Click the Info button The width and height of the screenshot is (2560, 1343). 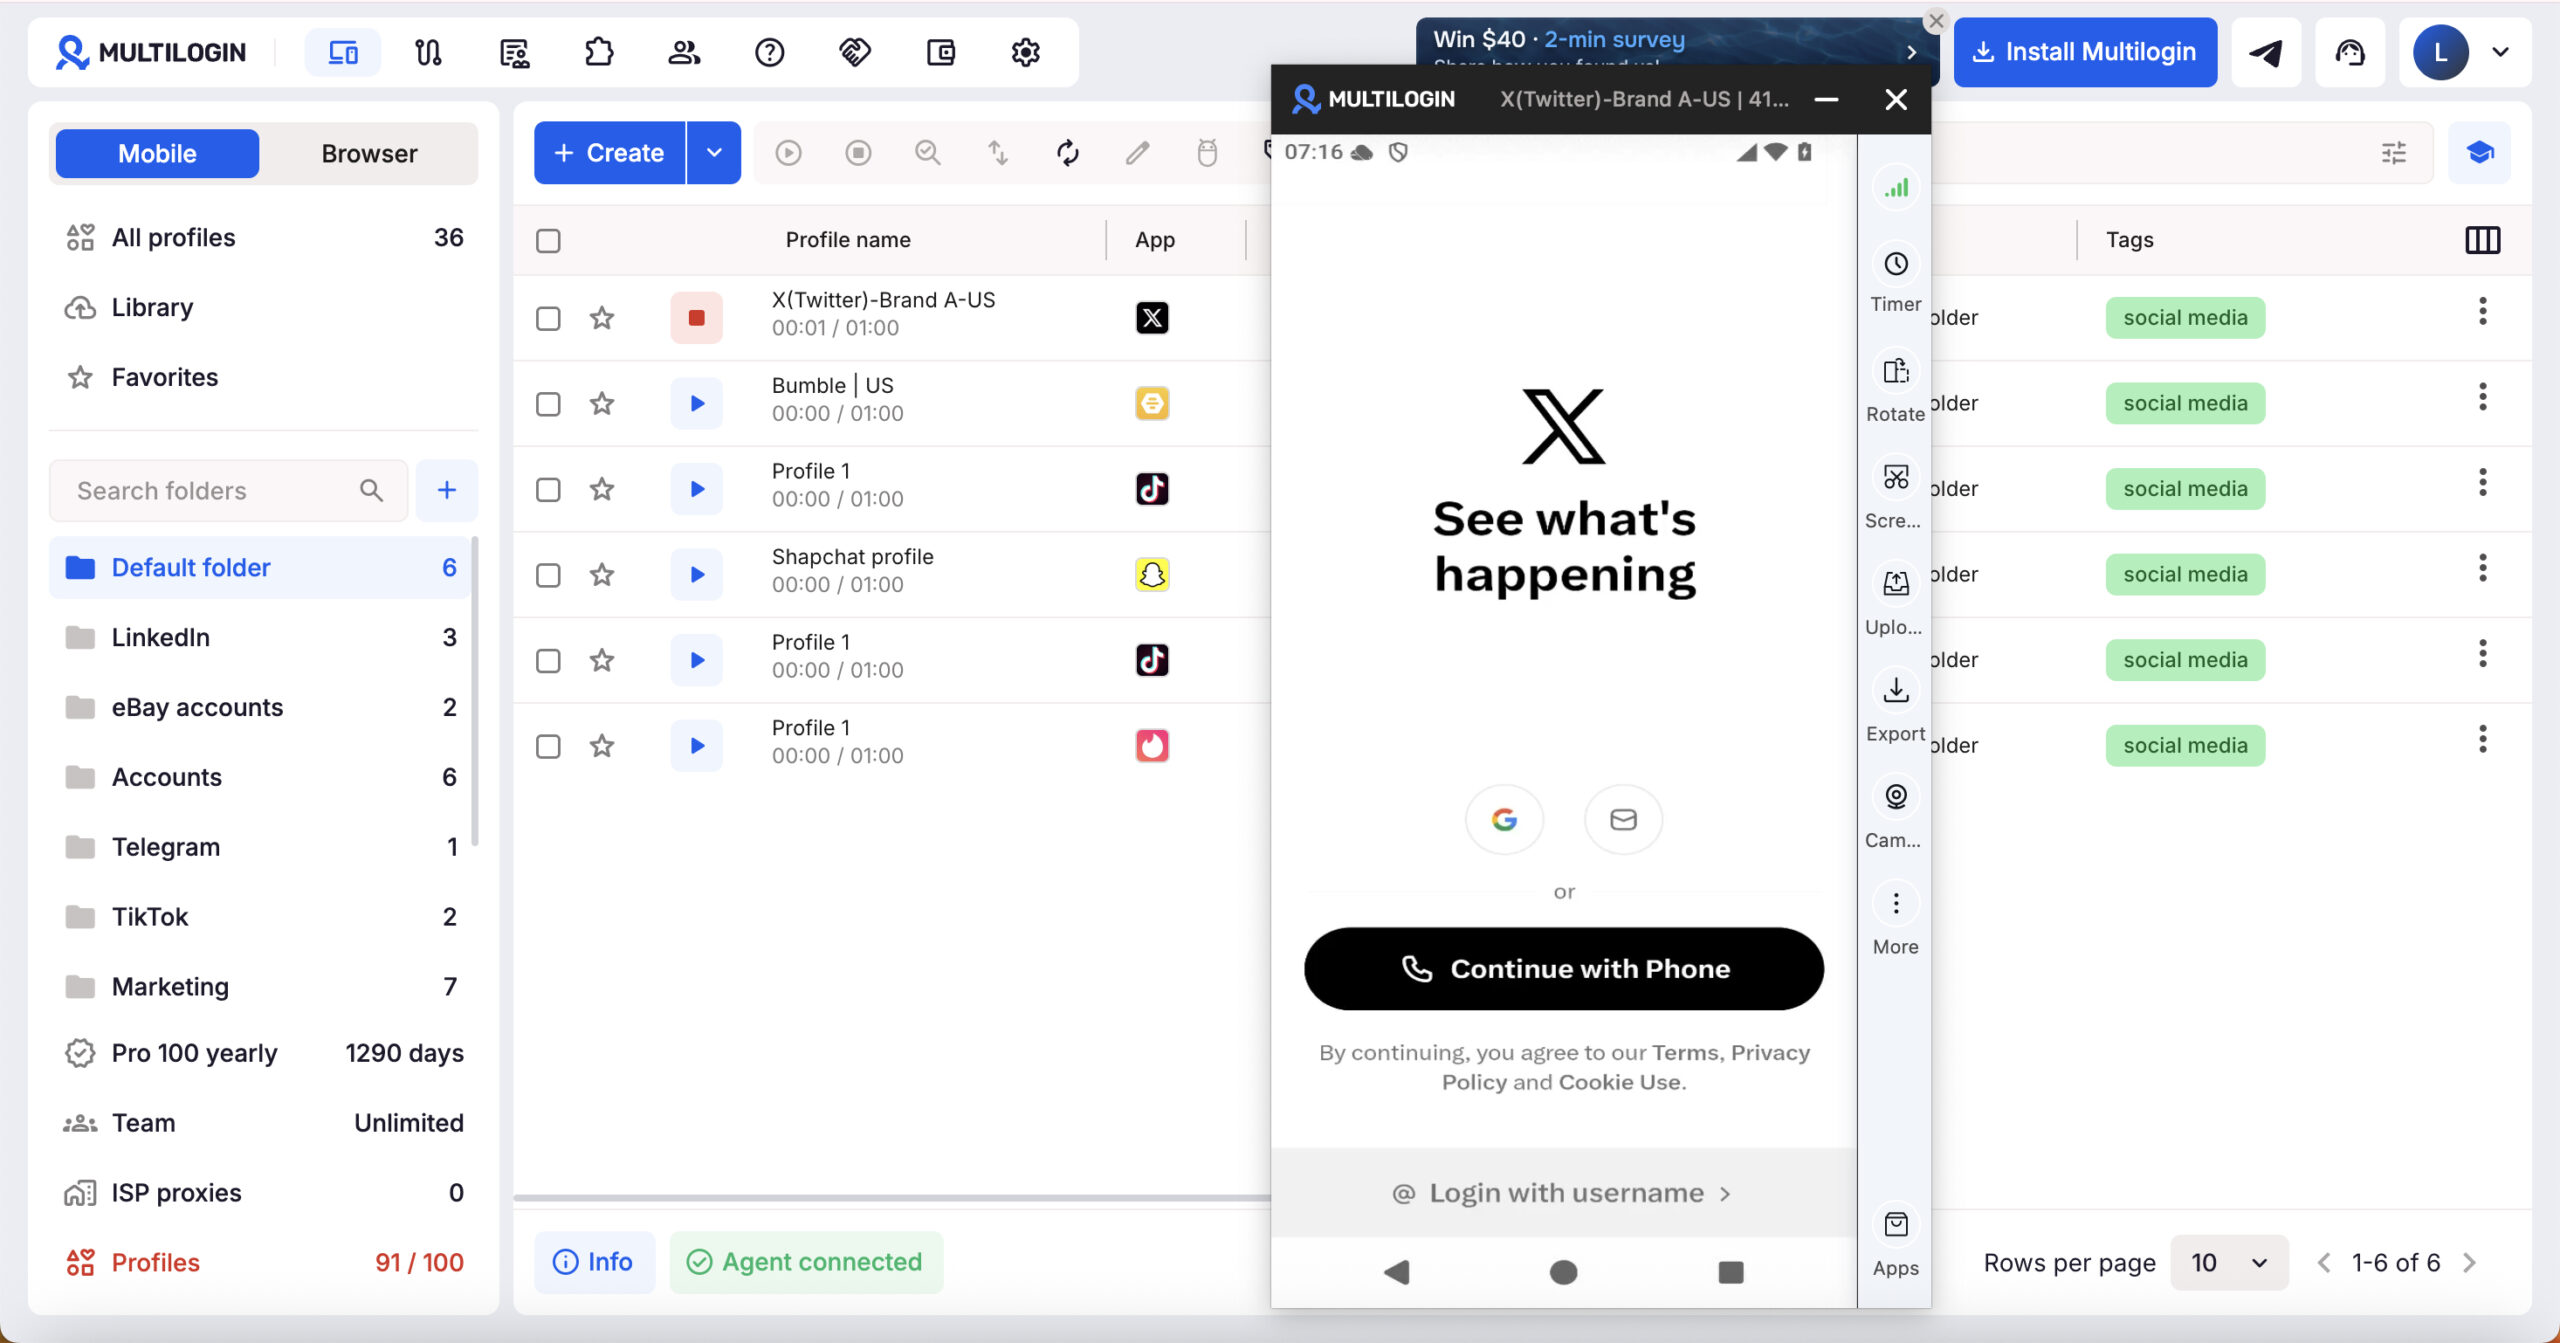click(594, 1263)
